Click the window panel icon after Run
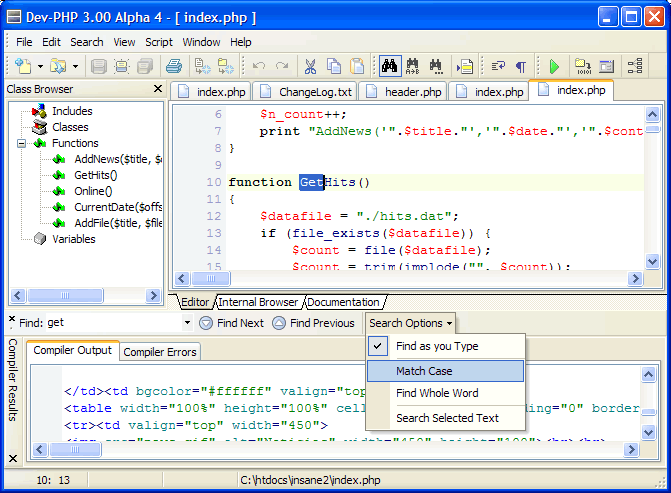Screen dimensions: 671x493 (x=606, y=66)
